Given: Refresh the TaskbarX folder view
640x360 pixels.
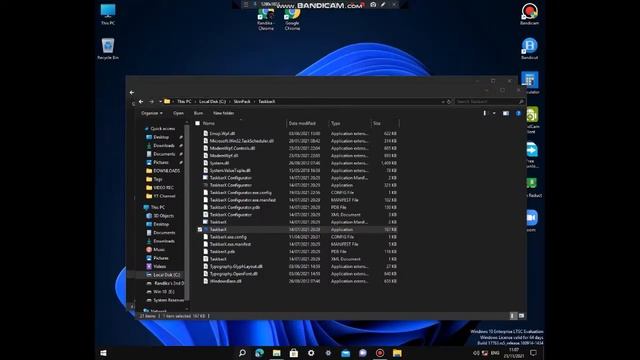Looking at the screenshot, I should pos(449,102).
